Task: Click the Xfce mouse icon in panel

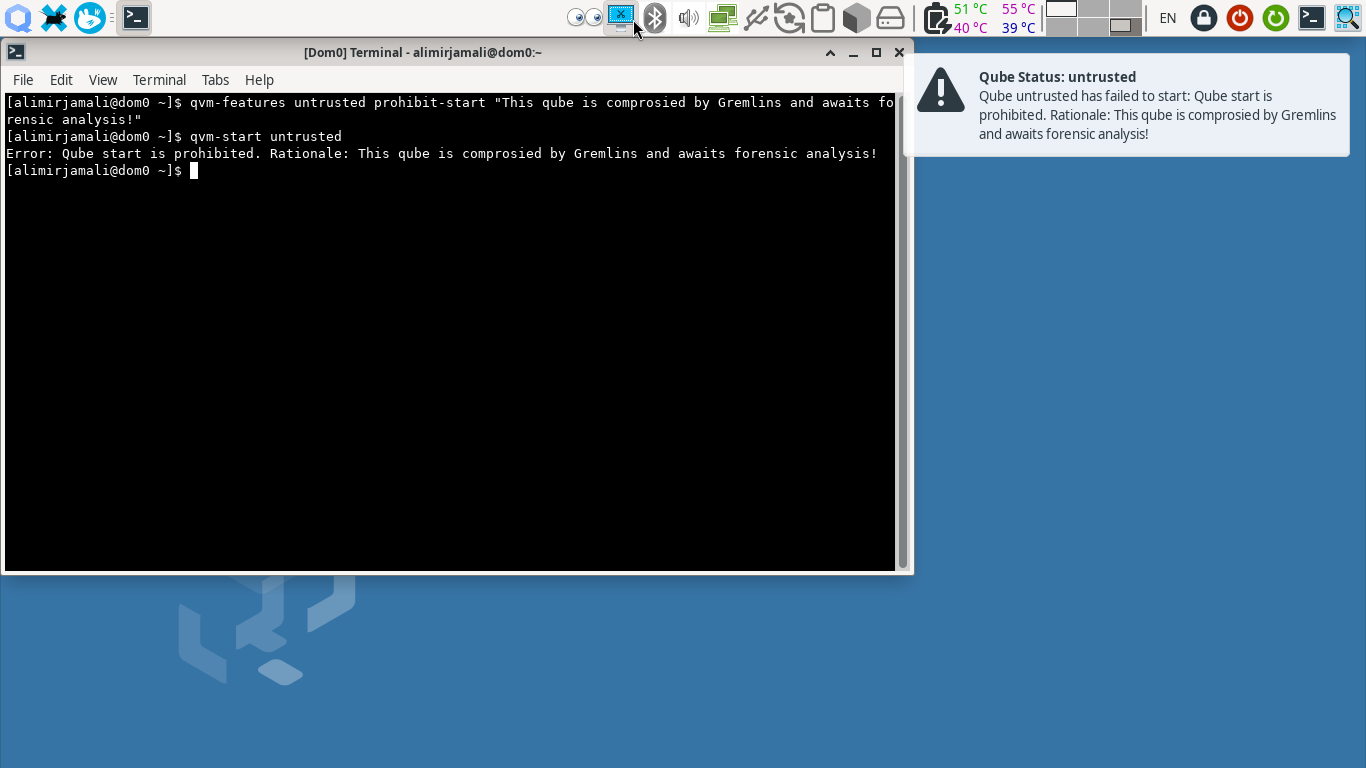Action: click(54, 18)
